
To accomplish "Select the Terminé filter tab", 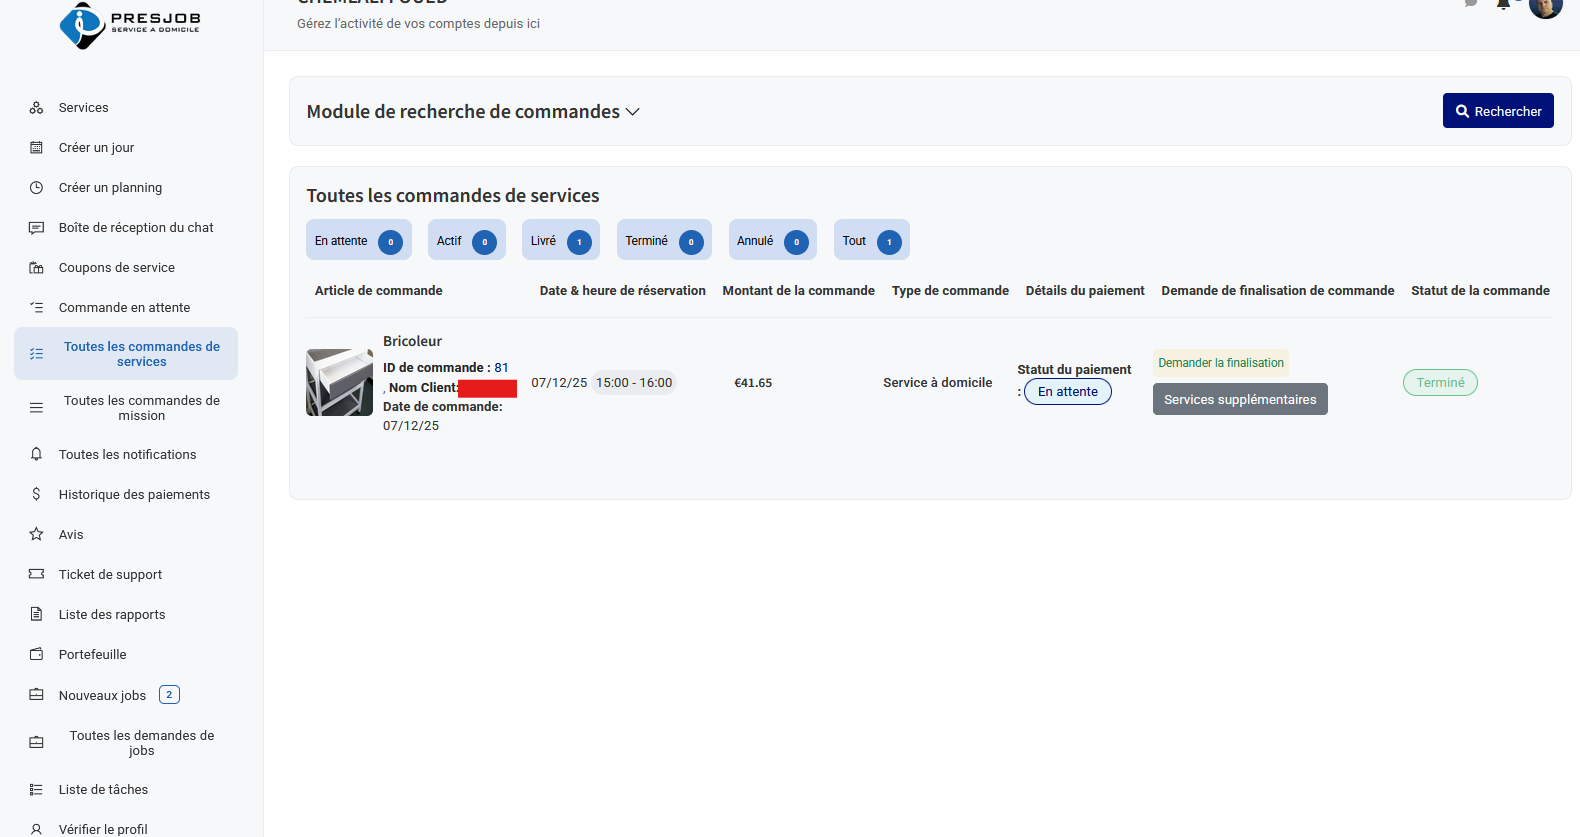I will click(664, 240).
